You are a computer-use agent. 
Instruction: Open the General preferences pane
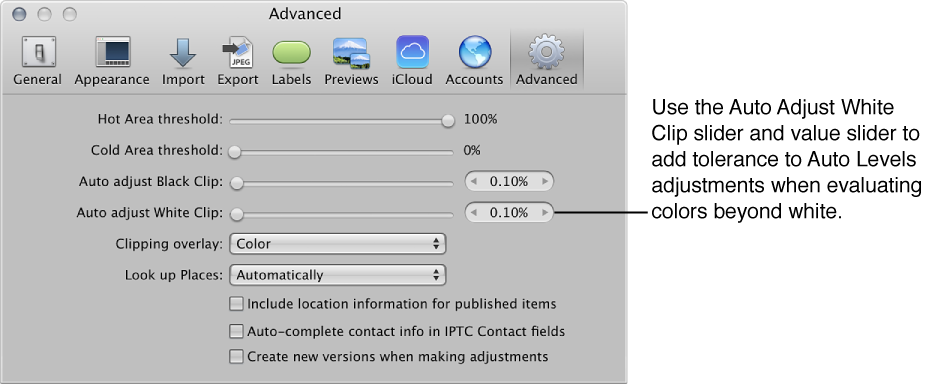[x=38, y=61]
